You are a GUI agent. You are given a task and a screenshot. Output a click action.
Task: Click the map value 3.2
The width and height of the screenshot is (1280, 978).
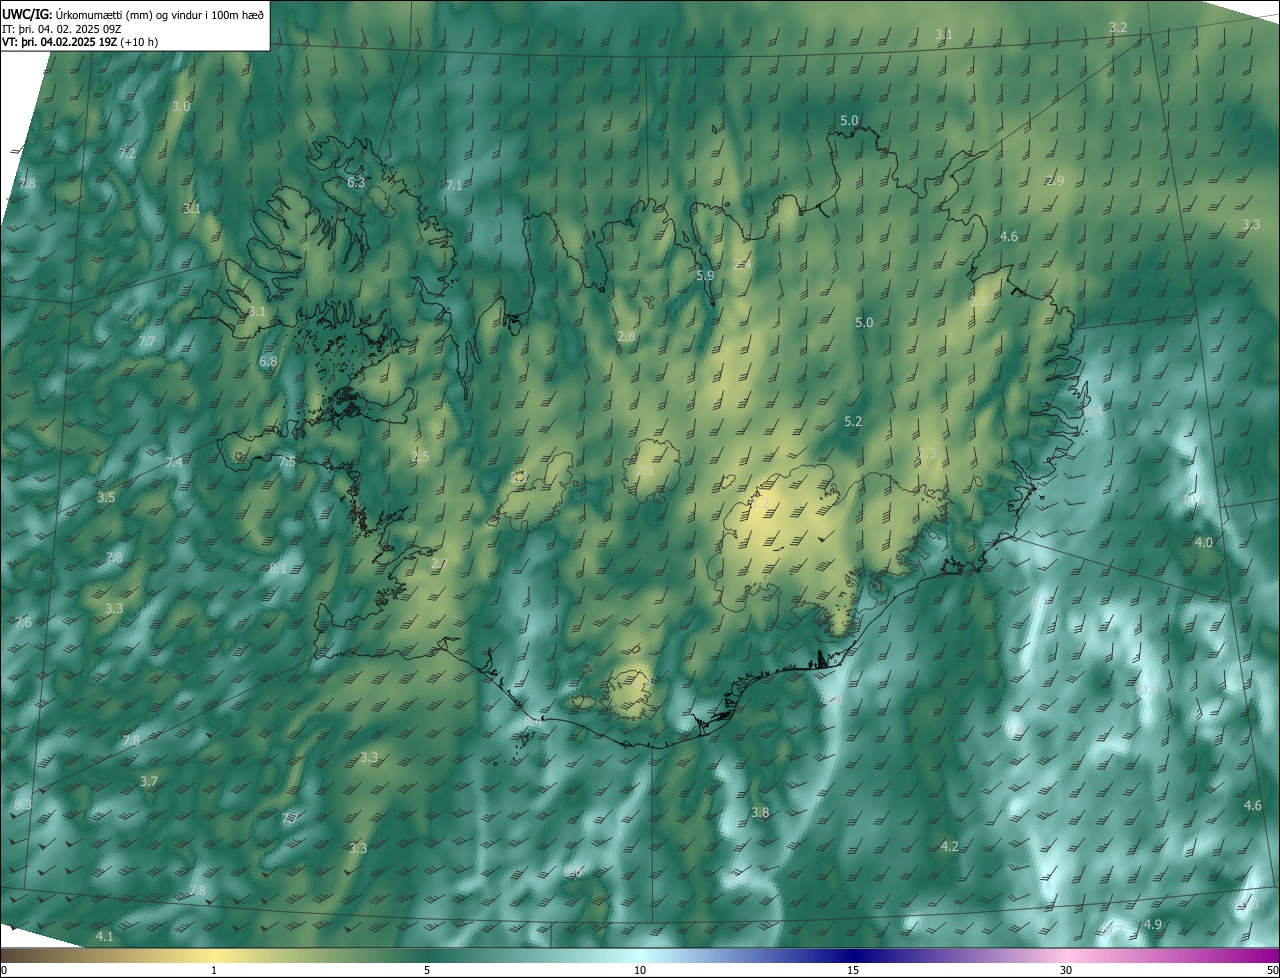click(1118, 27)
